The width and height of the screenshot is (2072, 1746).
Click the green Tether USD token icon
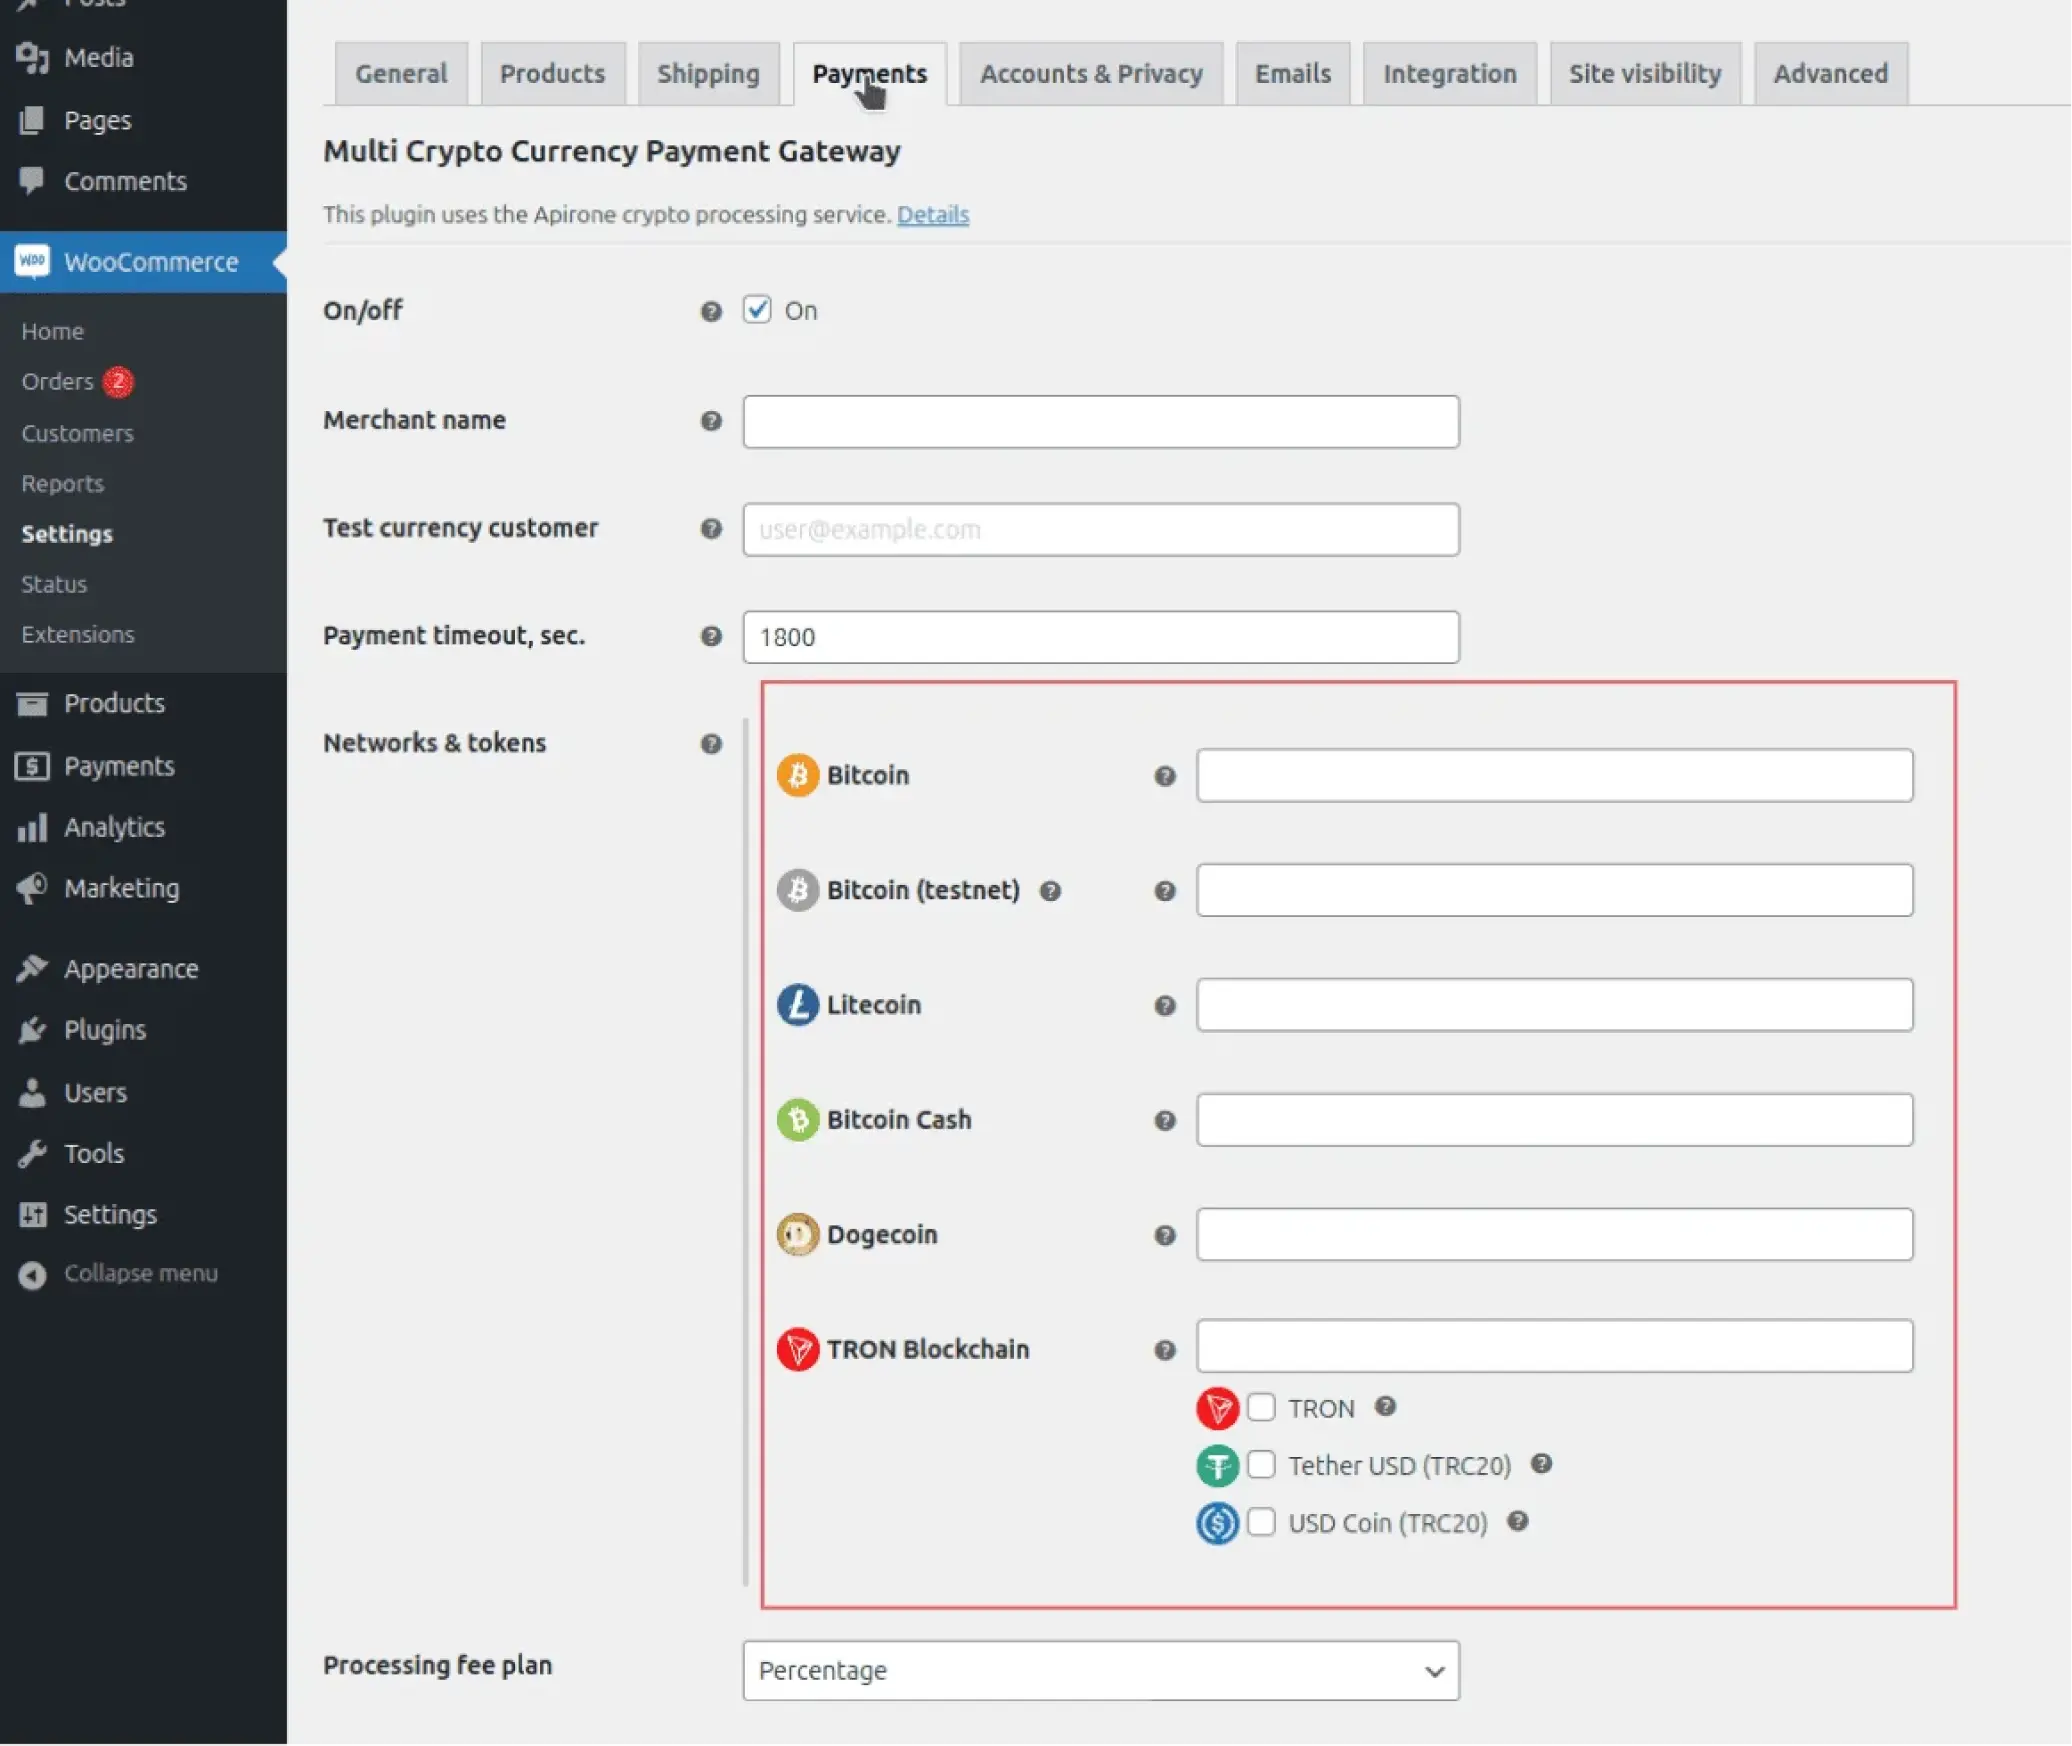[1218, 1467]
